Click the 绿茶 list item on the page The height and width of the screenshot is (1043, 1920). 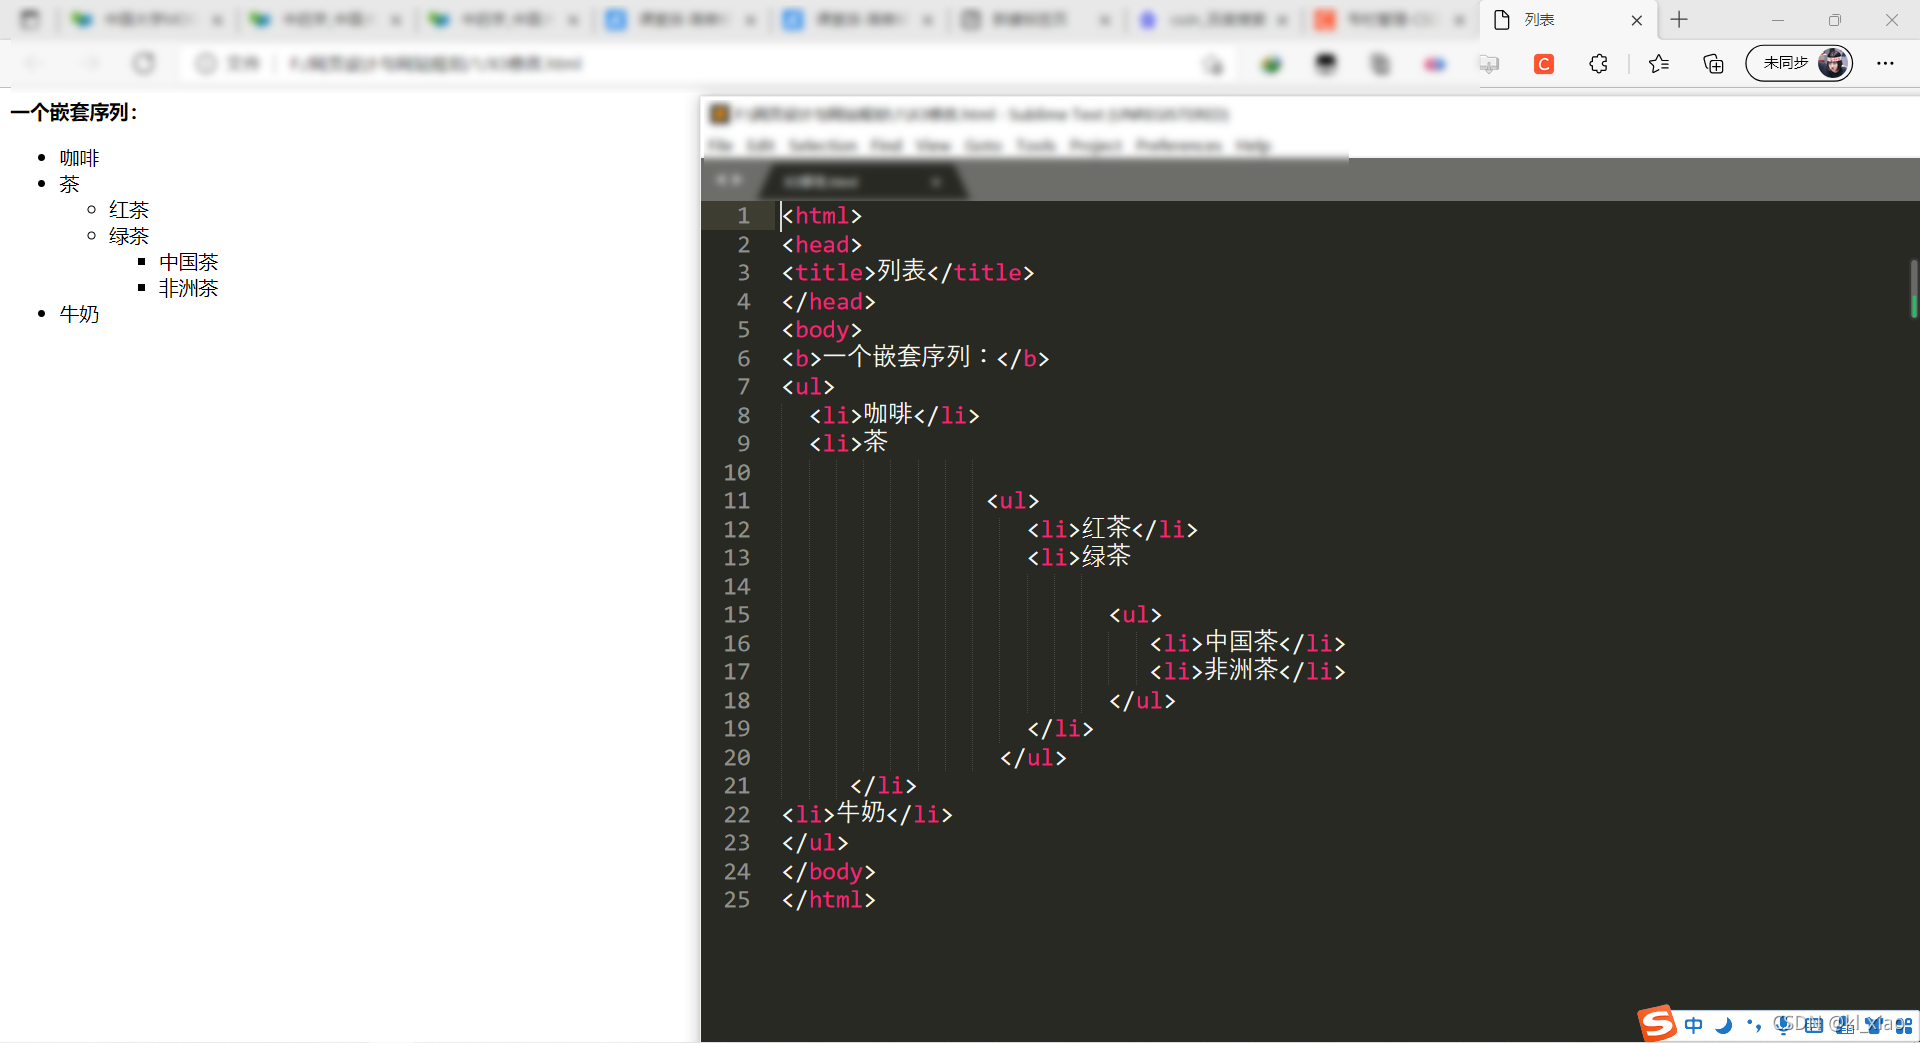point(129,236)
